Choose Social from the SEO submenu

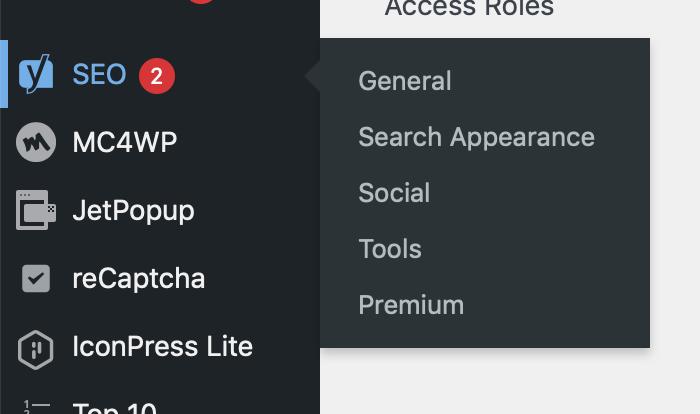[x=394, y=193]
